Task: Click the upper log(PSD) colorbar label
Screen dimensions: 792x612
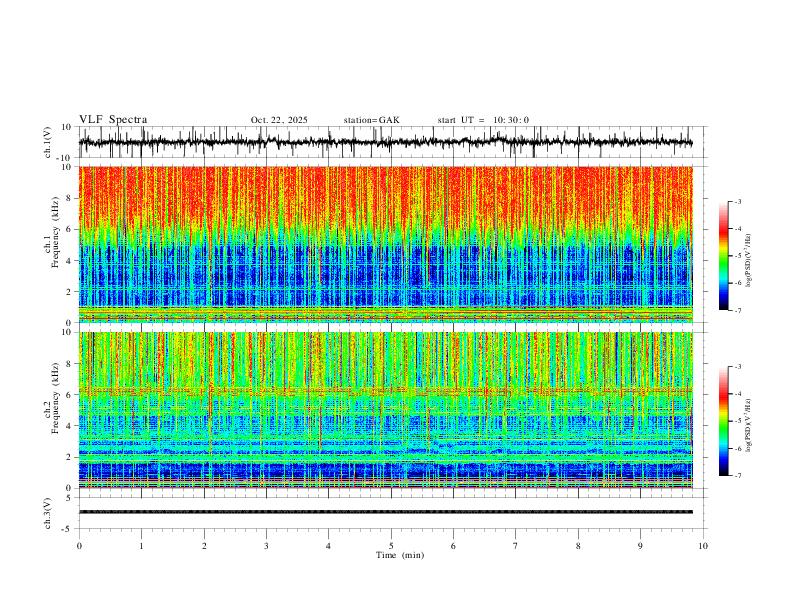Action: (x=749, y=261)
